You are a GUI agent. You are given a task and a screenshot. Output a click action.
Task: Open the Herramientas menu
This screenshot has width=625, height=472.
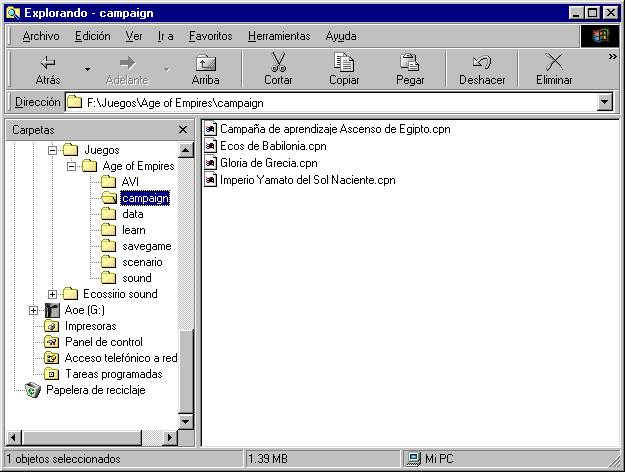pyautogui.click(x=279, y=36)
